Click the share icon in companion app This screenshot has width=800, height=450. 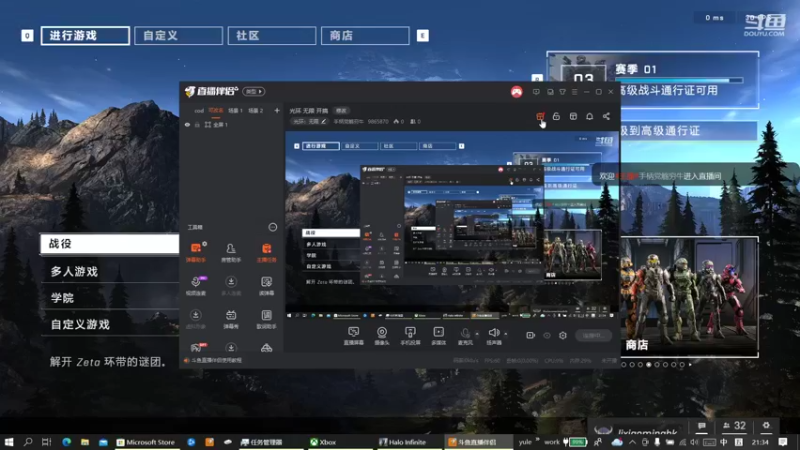[606, 116]
